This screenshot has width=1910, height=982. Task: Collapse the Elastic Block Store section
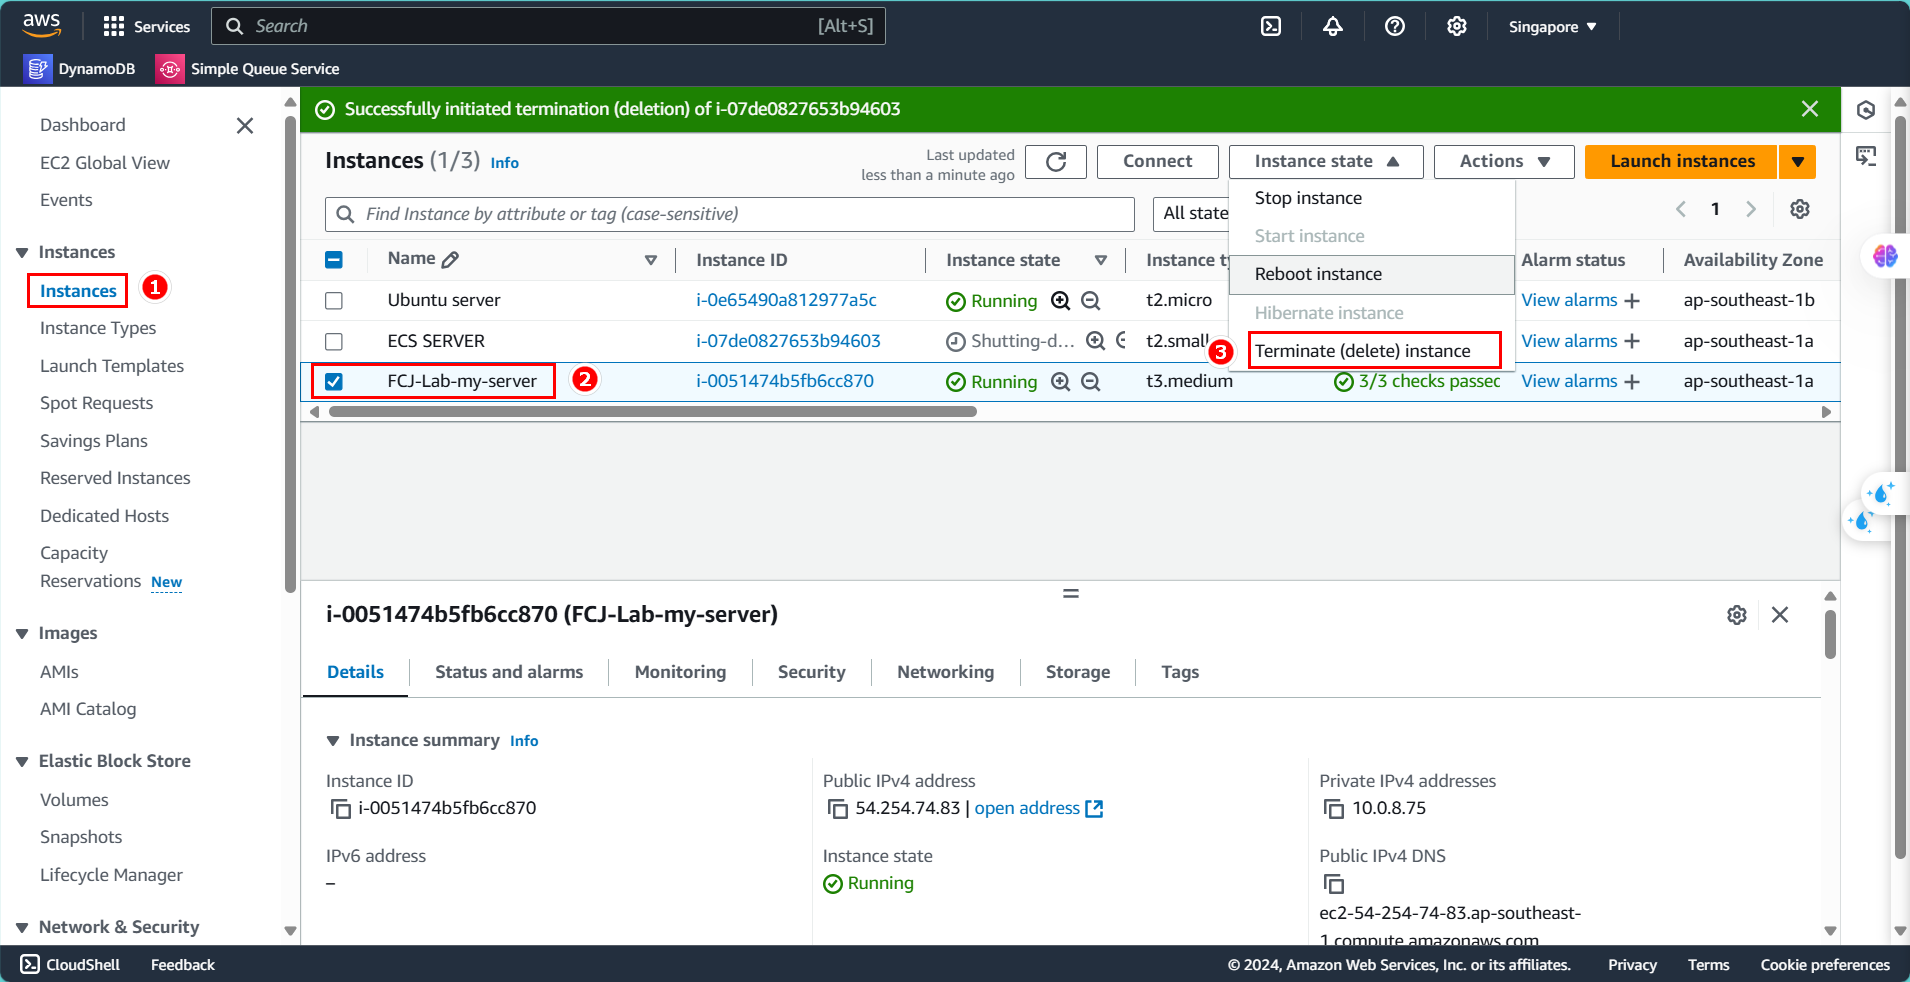click(x=22, y=762)
